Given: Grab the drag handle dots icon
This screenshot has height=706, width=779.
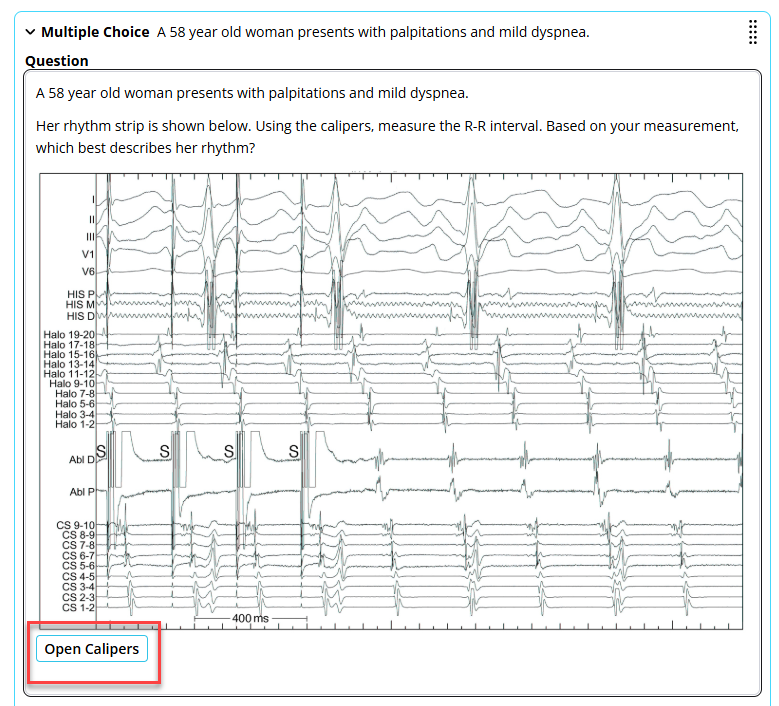Looking at the screenshot, I should (x=753, y=32).
